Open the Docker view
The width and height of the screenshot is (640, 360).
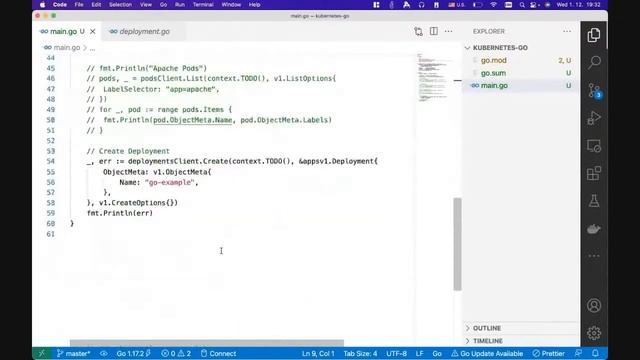(x=594, y=229)
